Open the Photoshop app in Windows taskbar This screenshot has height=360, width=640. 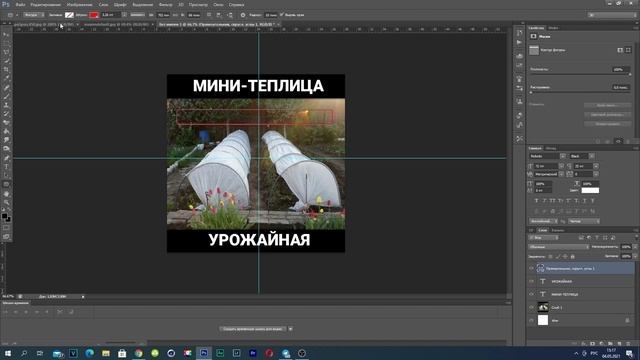(204, 353)
